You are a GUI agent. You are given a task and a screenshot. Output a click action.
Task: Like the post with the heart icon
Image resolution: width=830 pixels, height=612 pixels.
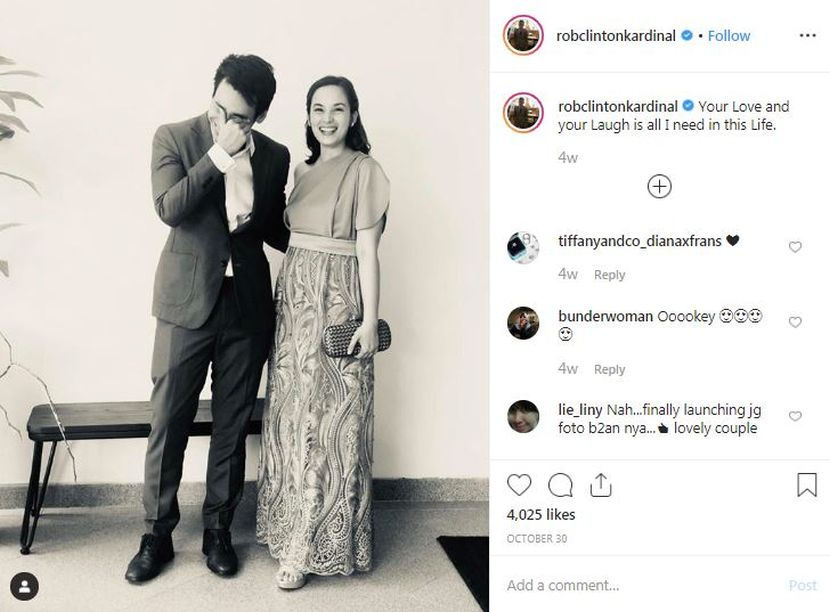tap(519, 485)
